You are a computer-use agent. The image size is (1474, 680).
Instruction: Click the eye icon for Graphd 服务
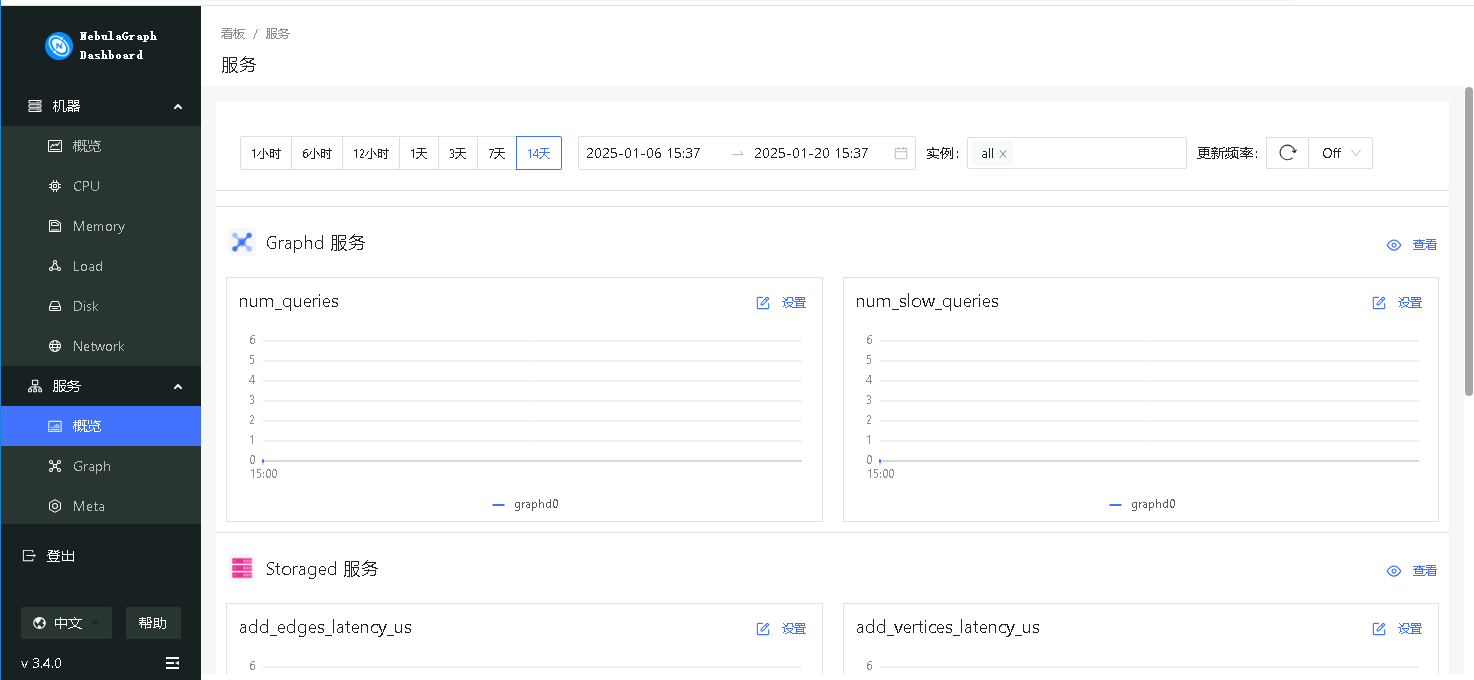coord(1394,245)
